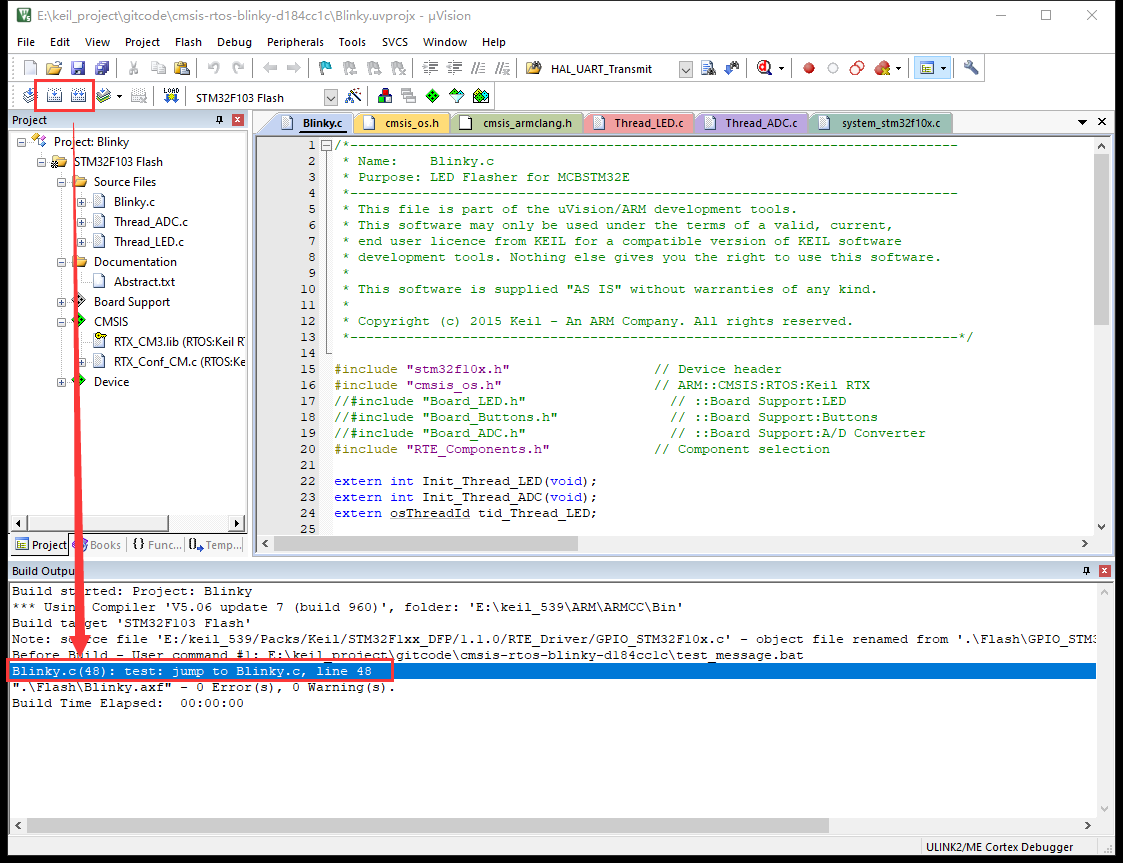This screenshot has height=863, width=1123.
Task: Save the current file with floppy icon
Action: pos(77,68)
